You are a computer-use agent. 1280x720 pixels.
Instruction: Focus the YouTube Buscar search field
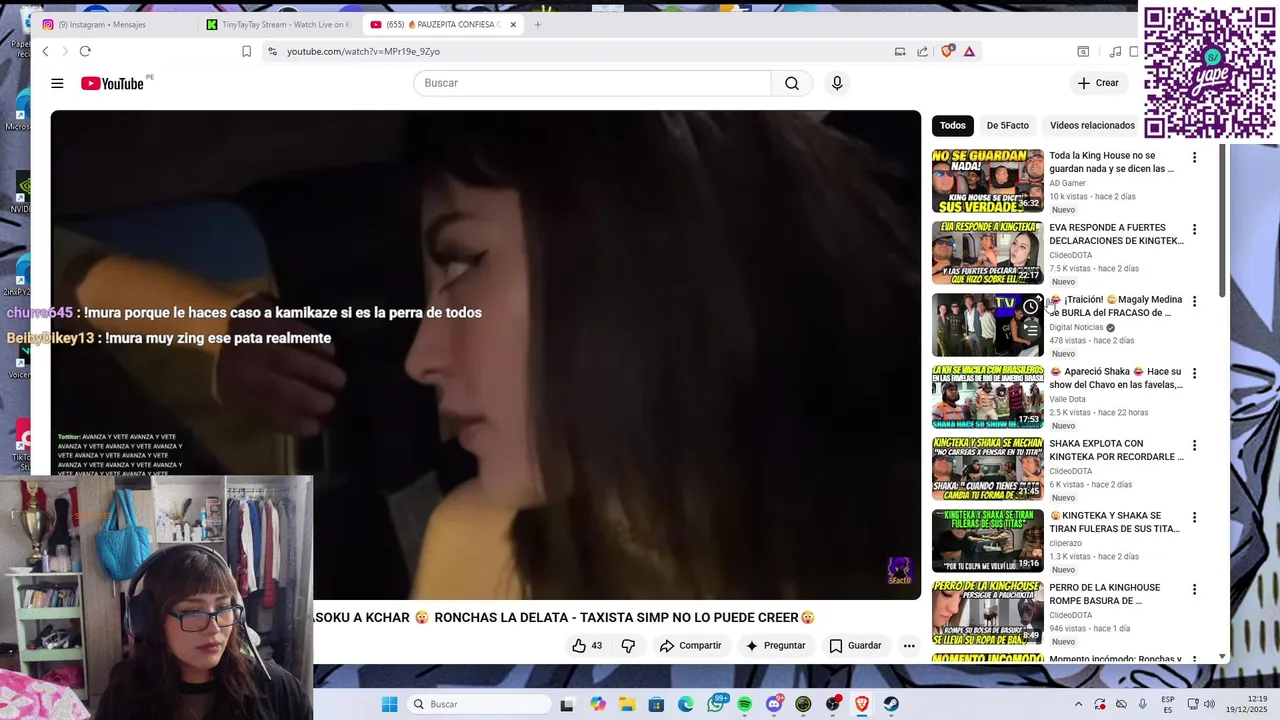[592, 83]
